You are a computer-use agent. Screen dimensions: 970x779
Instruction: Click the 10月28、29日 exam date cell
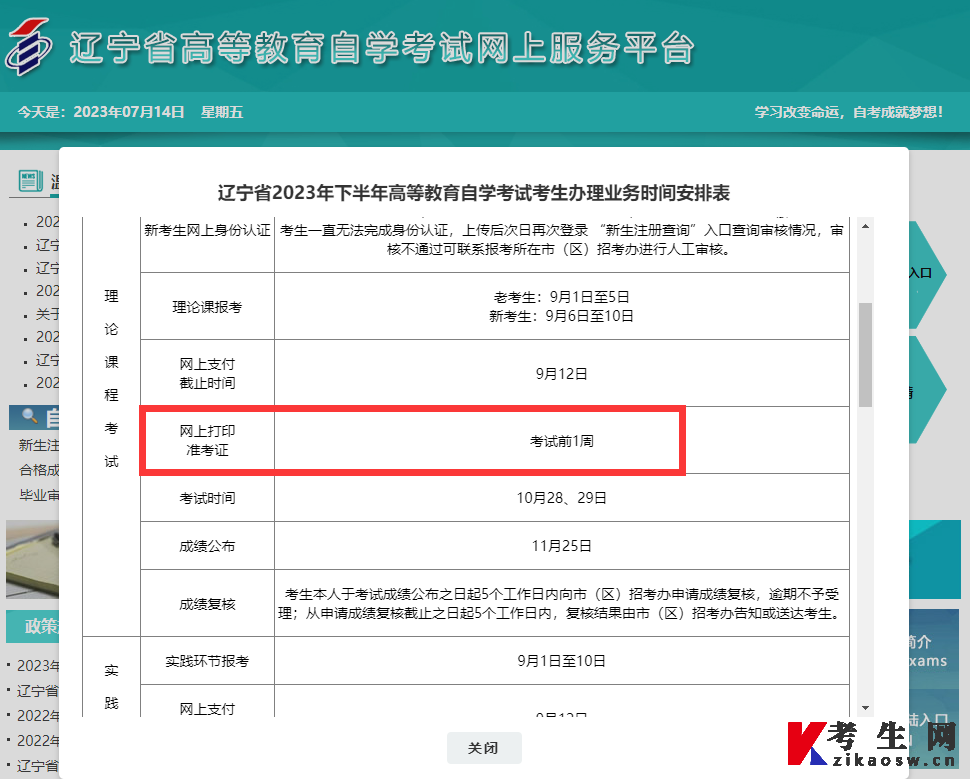(562, 497)
